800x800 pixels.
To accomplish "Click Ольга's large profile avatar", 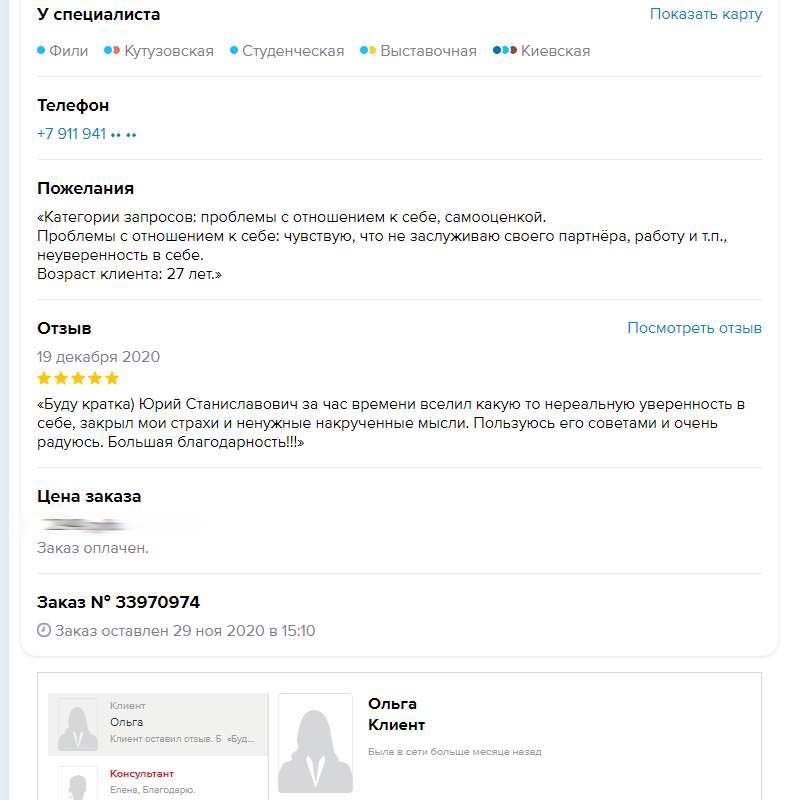I will [x=315, y=745].
